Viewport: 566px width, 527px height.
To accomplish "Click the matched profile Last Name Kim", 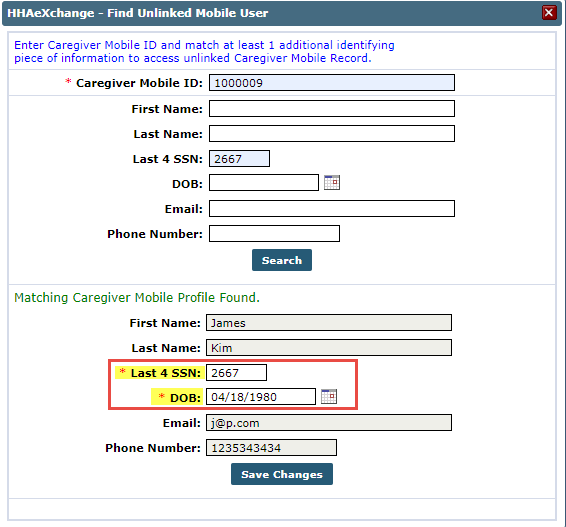I will [329, 348].
